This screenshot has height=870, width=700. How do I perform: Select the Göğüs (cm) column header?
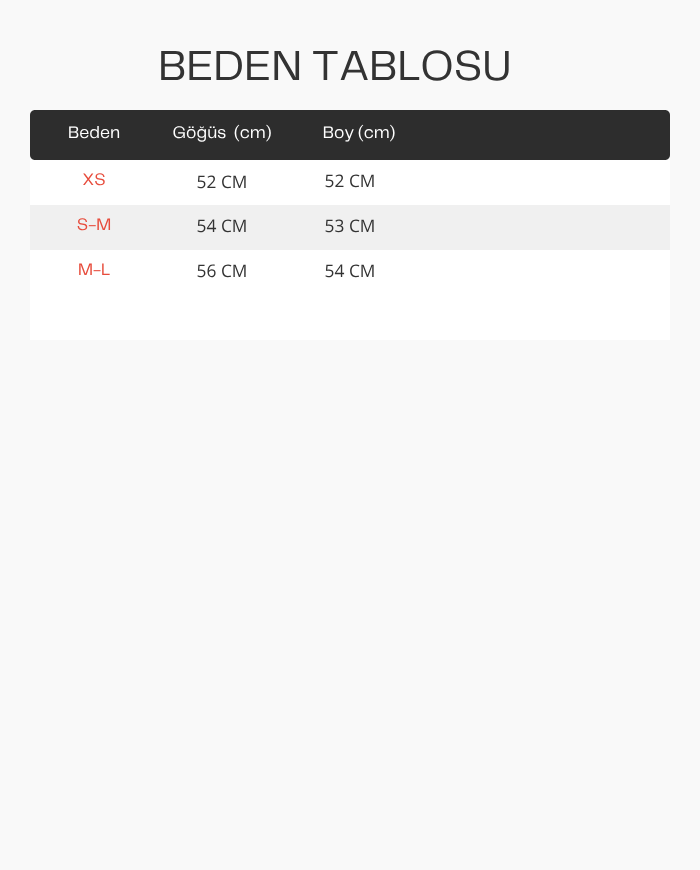(222, 133)
